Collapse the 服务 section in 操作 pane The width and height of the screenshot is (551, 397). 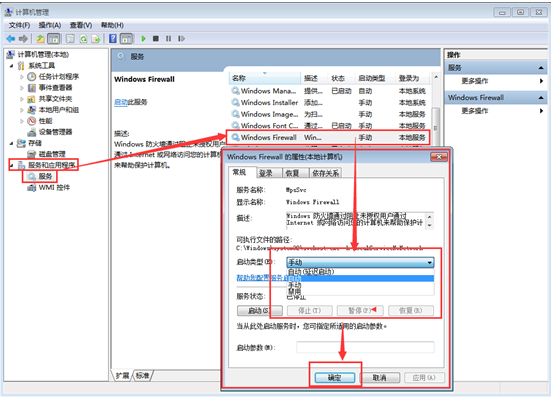click(541, 68)
